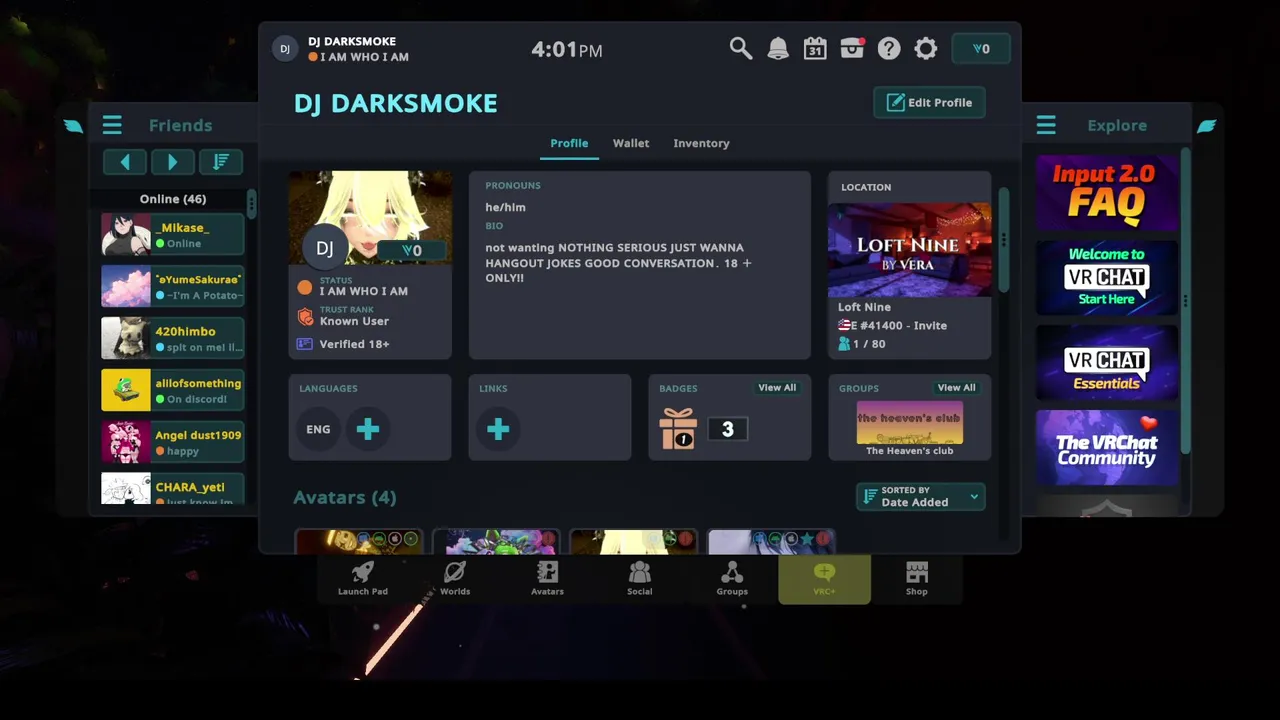
Task: Open the calendar icon in top bar
Action: click(815, 49)
